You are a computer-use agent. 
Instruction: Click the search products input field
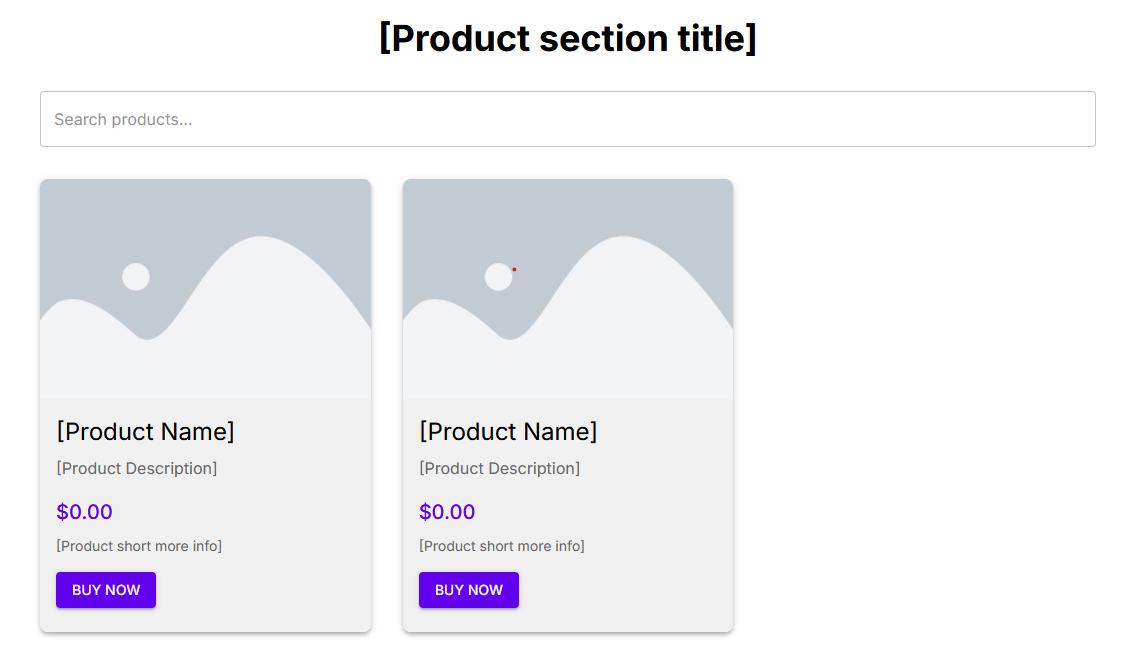click(x=567, y=119)
